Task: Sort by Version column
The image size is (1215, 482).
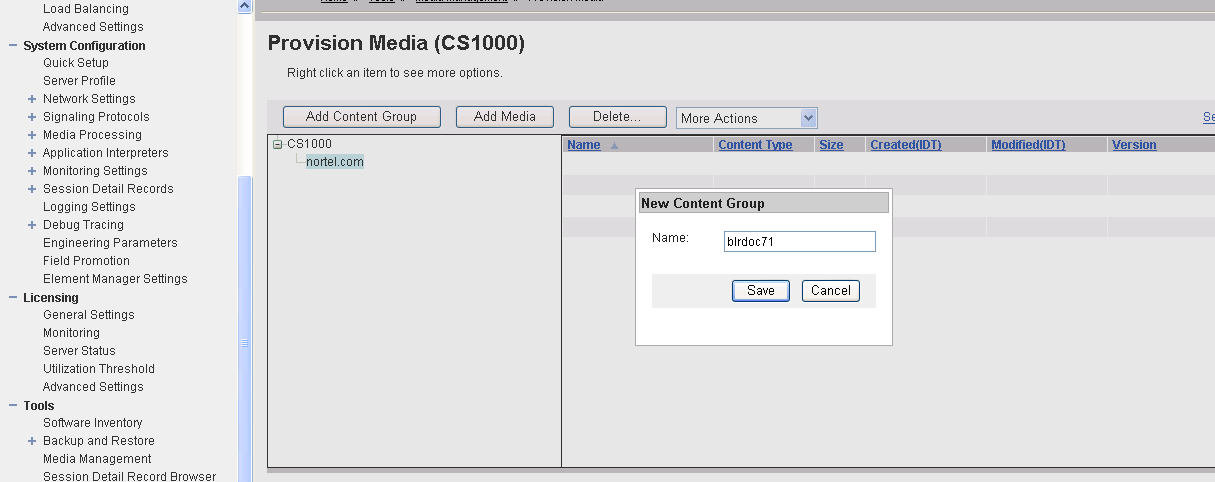Action: click(x=1134, y=145)
